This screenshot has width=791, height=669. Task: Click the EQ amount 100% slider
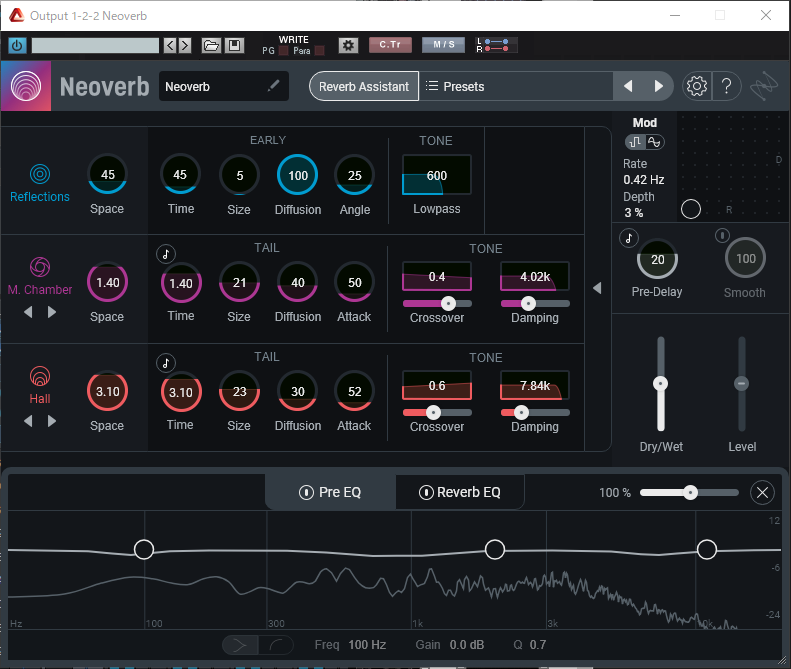pos(689,492)
